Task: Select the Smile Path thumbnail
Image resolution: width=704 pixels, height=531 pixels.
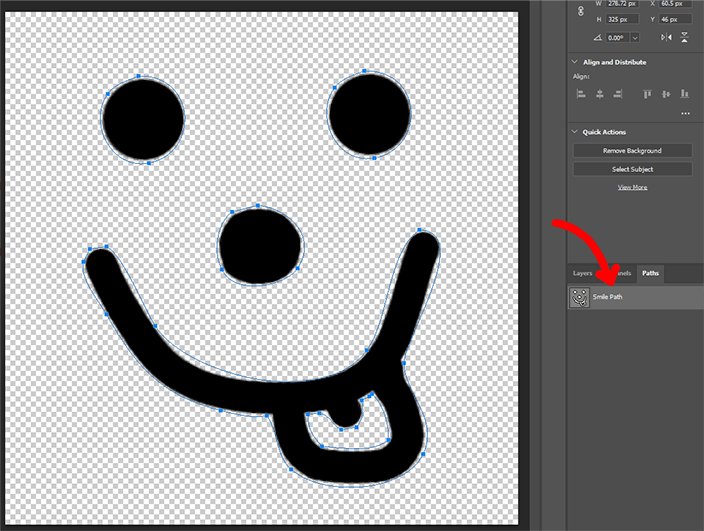Action: (579, 297)
